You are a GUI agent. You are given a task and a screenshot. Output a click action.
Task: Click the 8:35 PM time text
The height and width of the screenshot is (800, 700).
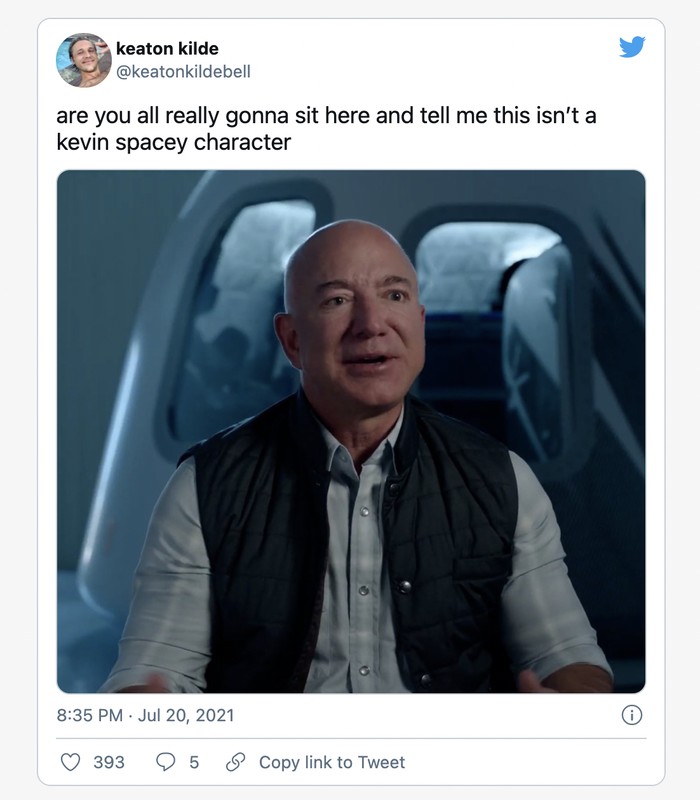(90, 715)
